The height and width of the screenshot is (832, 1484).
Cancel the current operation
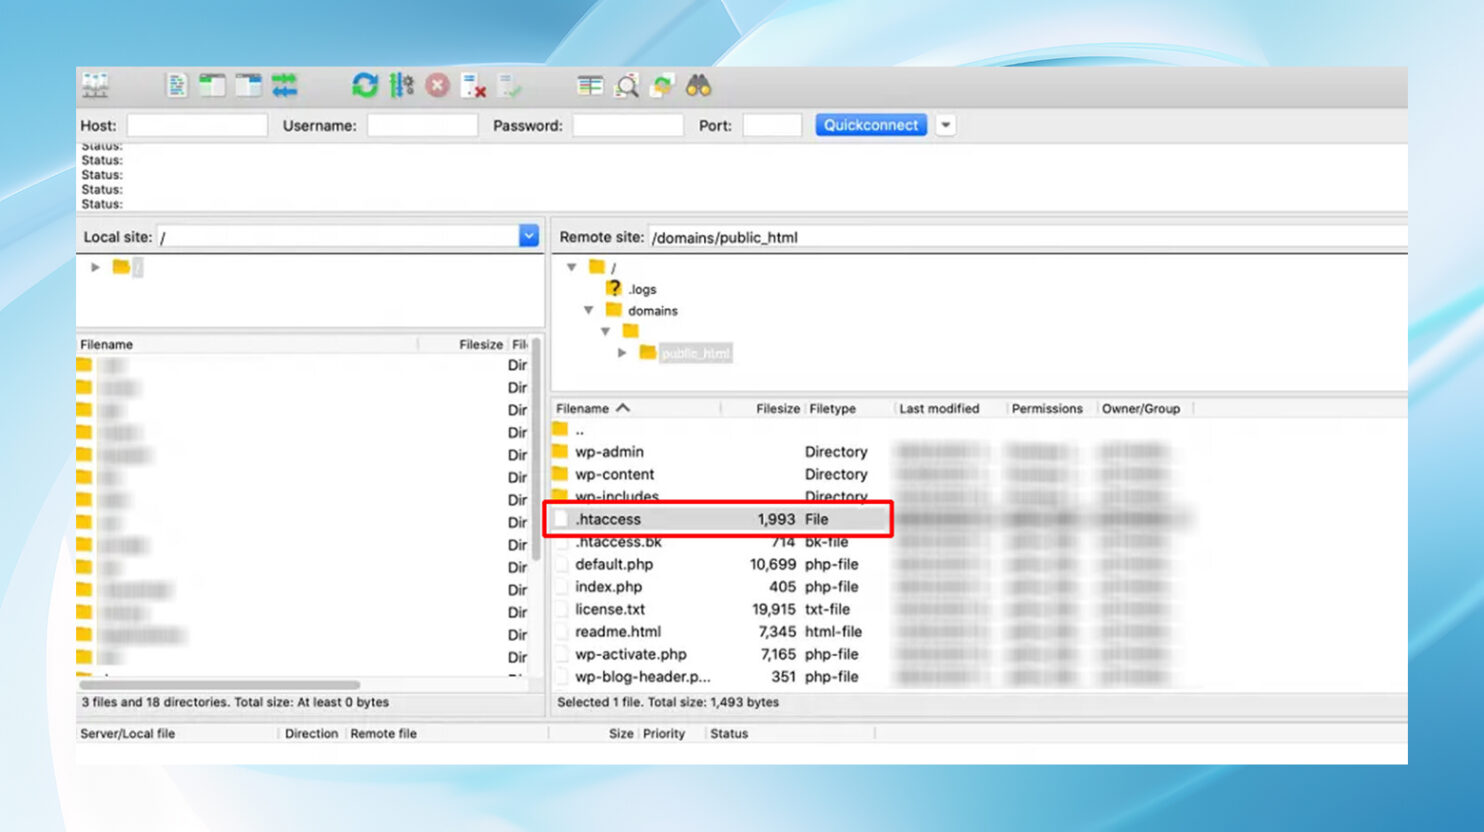(x=434, y=87)
